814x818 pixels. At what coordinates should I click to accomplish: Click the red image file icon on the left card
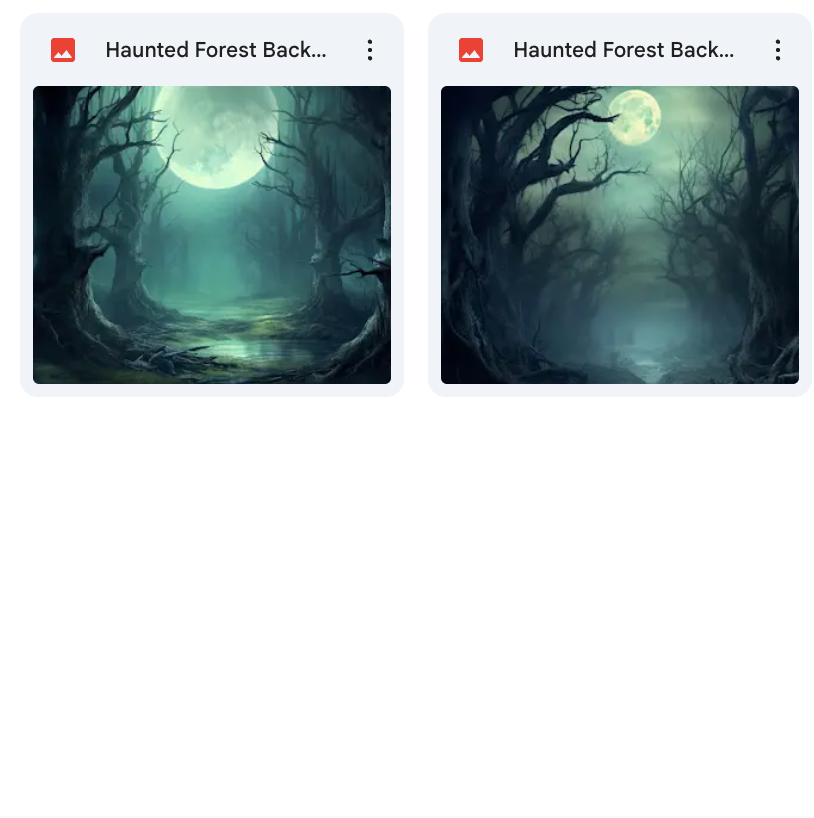click(63, 50)
